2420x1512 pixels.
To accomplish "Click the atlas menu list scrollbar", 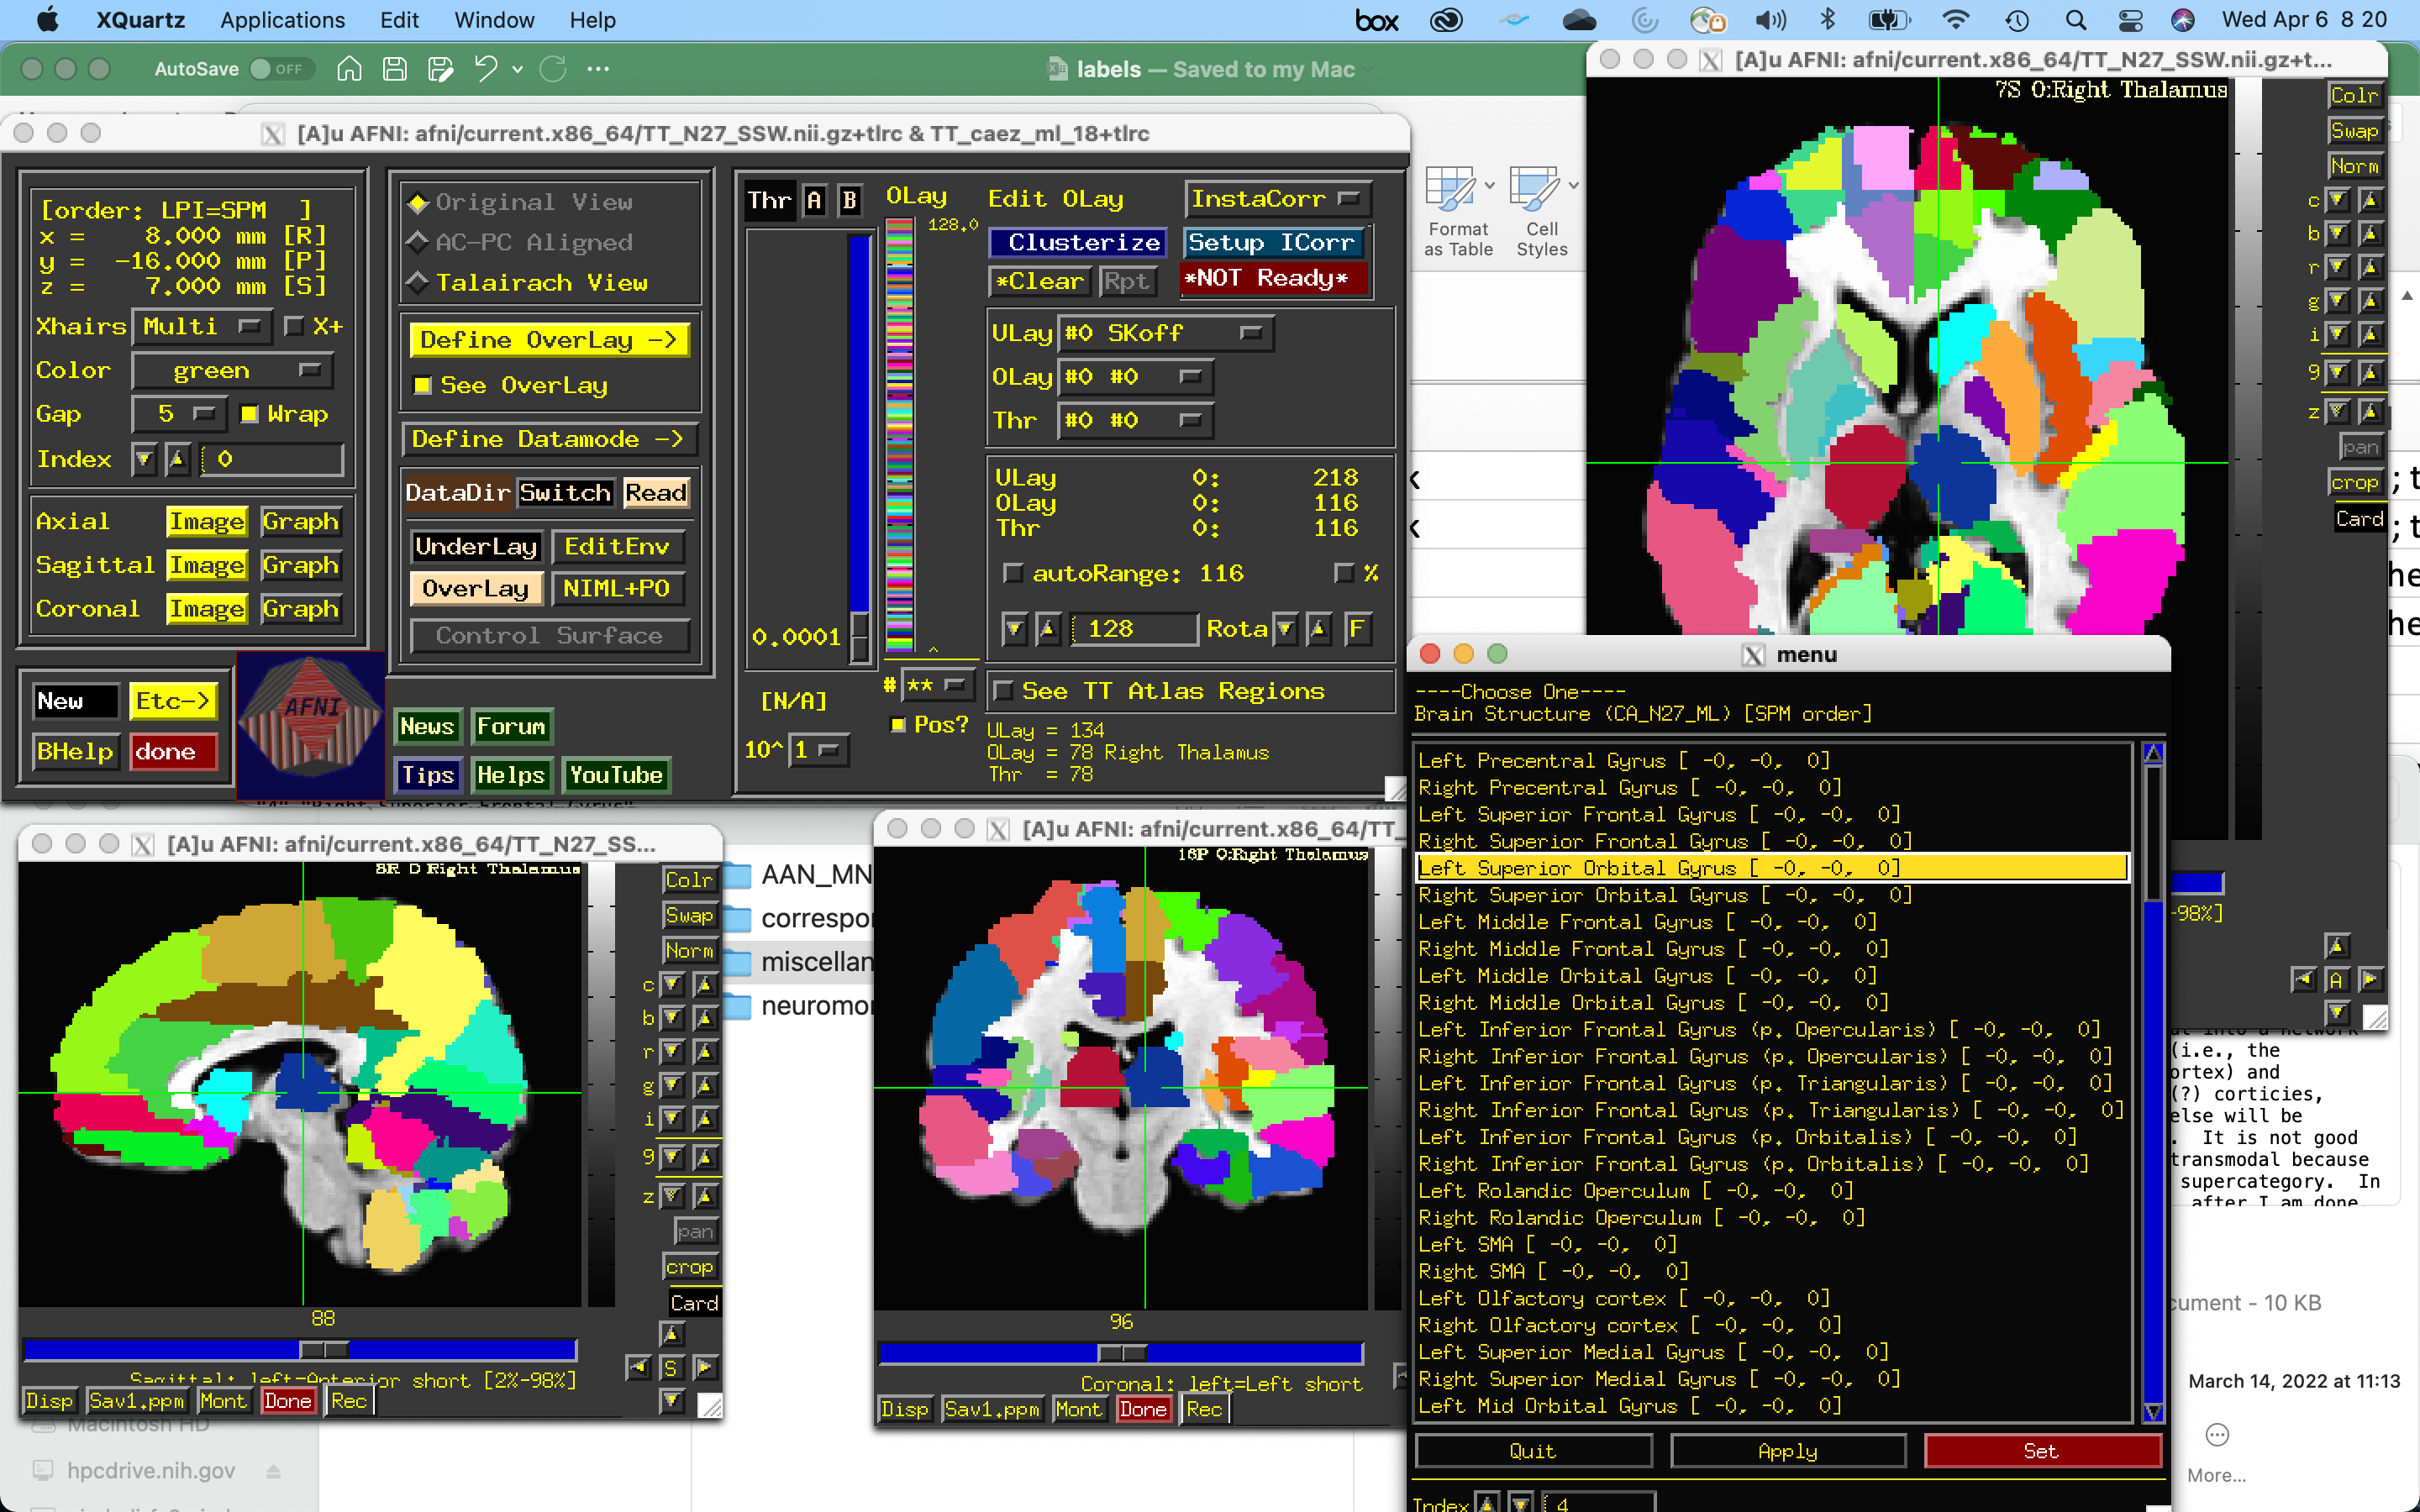I will (x=2153, y=1082).
